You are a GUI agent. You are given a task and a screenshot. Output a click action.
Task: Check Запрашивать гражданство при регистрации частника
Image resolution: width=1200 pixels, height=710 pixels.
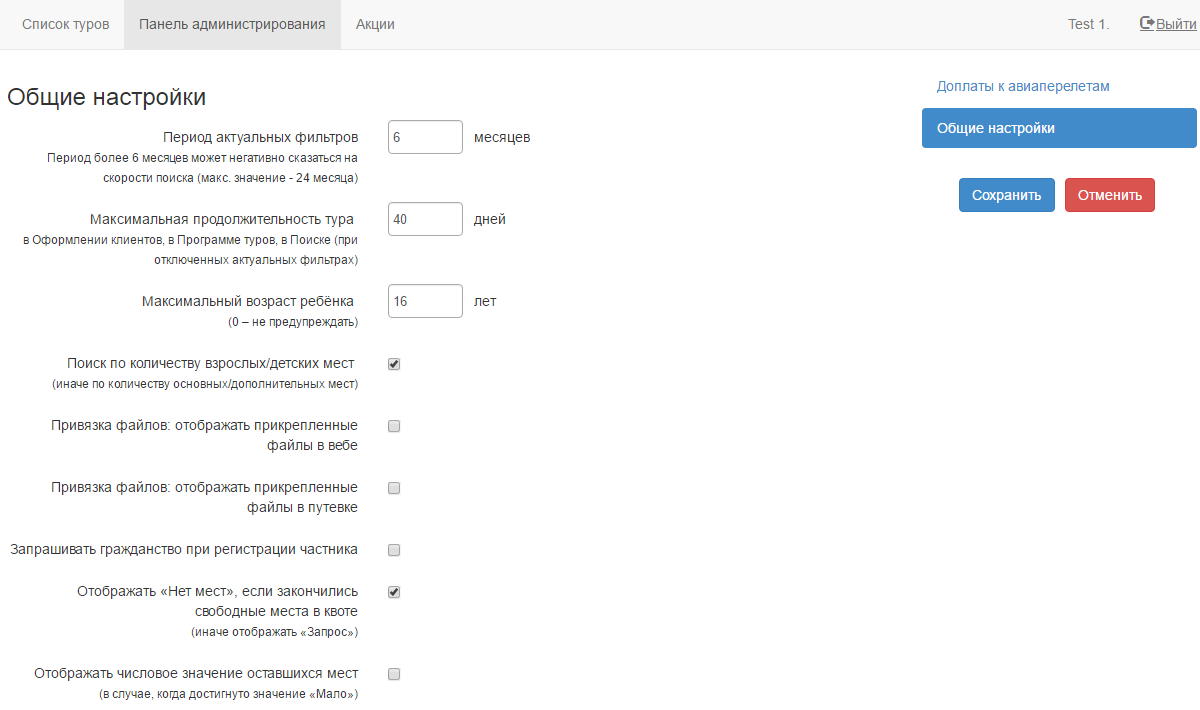(x=394, y=550)
